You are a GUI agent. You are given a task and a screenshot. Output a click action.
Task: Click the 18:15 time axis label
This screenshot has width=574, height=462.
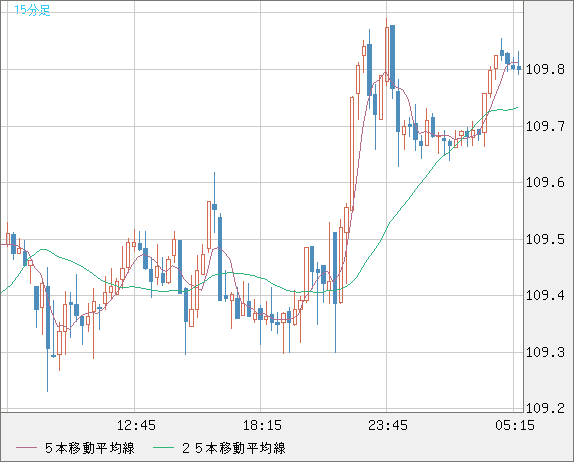click(x=262, y=425)
